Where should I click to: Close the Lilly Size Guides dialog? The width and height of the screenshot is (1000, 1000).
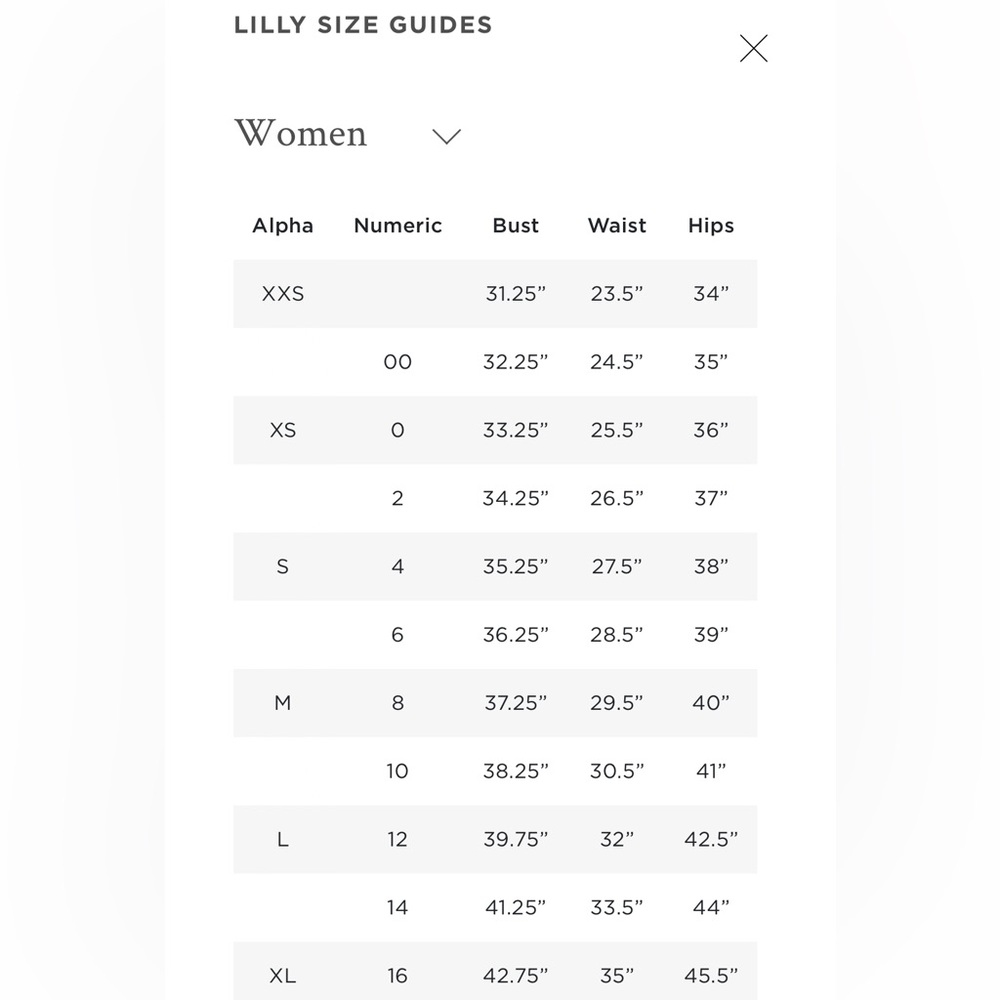(753, 48)
